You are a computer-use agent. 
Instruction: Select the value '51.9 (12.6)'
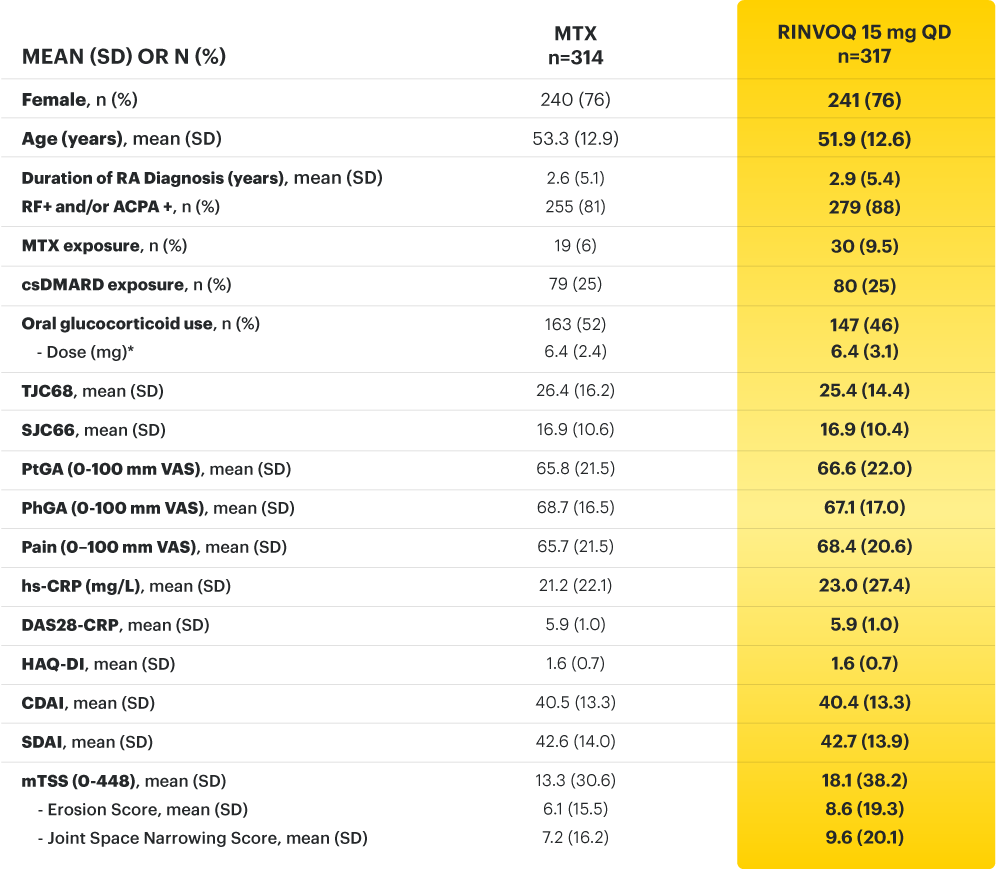(864, 139)
